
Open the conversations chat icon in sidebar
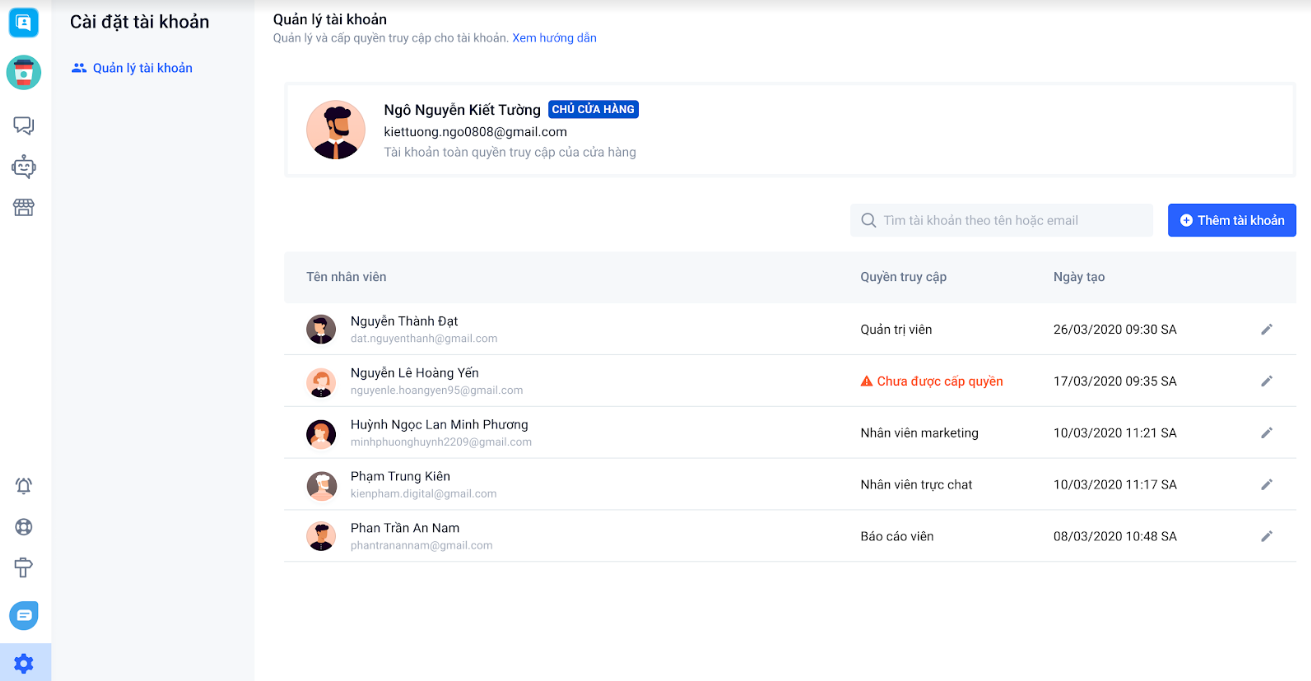pos(24,125)
